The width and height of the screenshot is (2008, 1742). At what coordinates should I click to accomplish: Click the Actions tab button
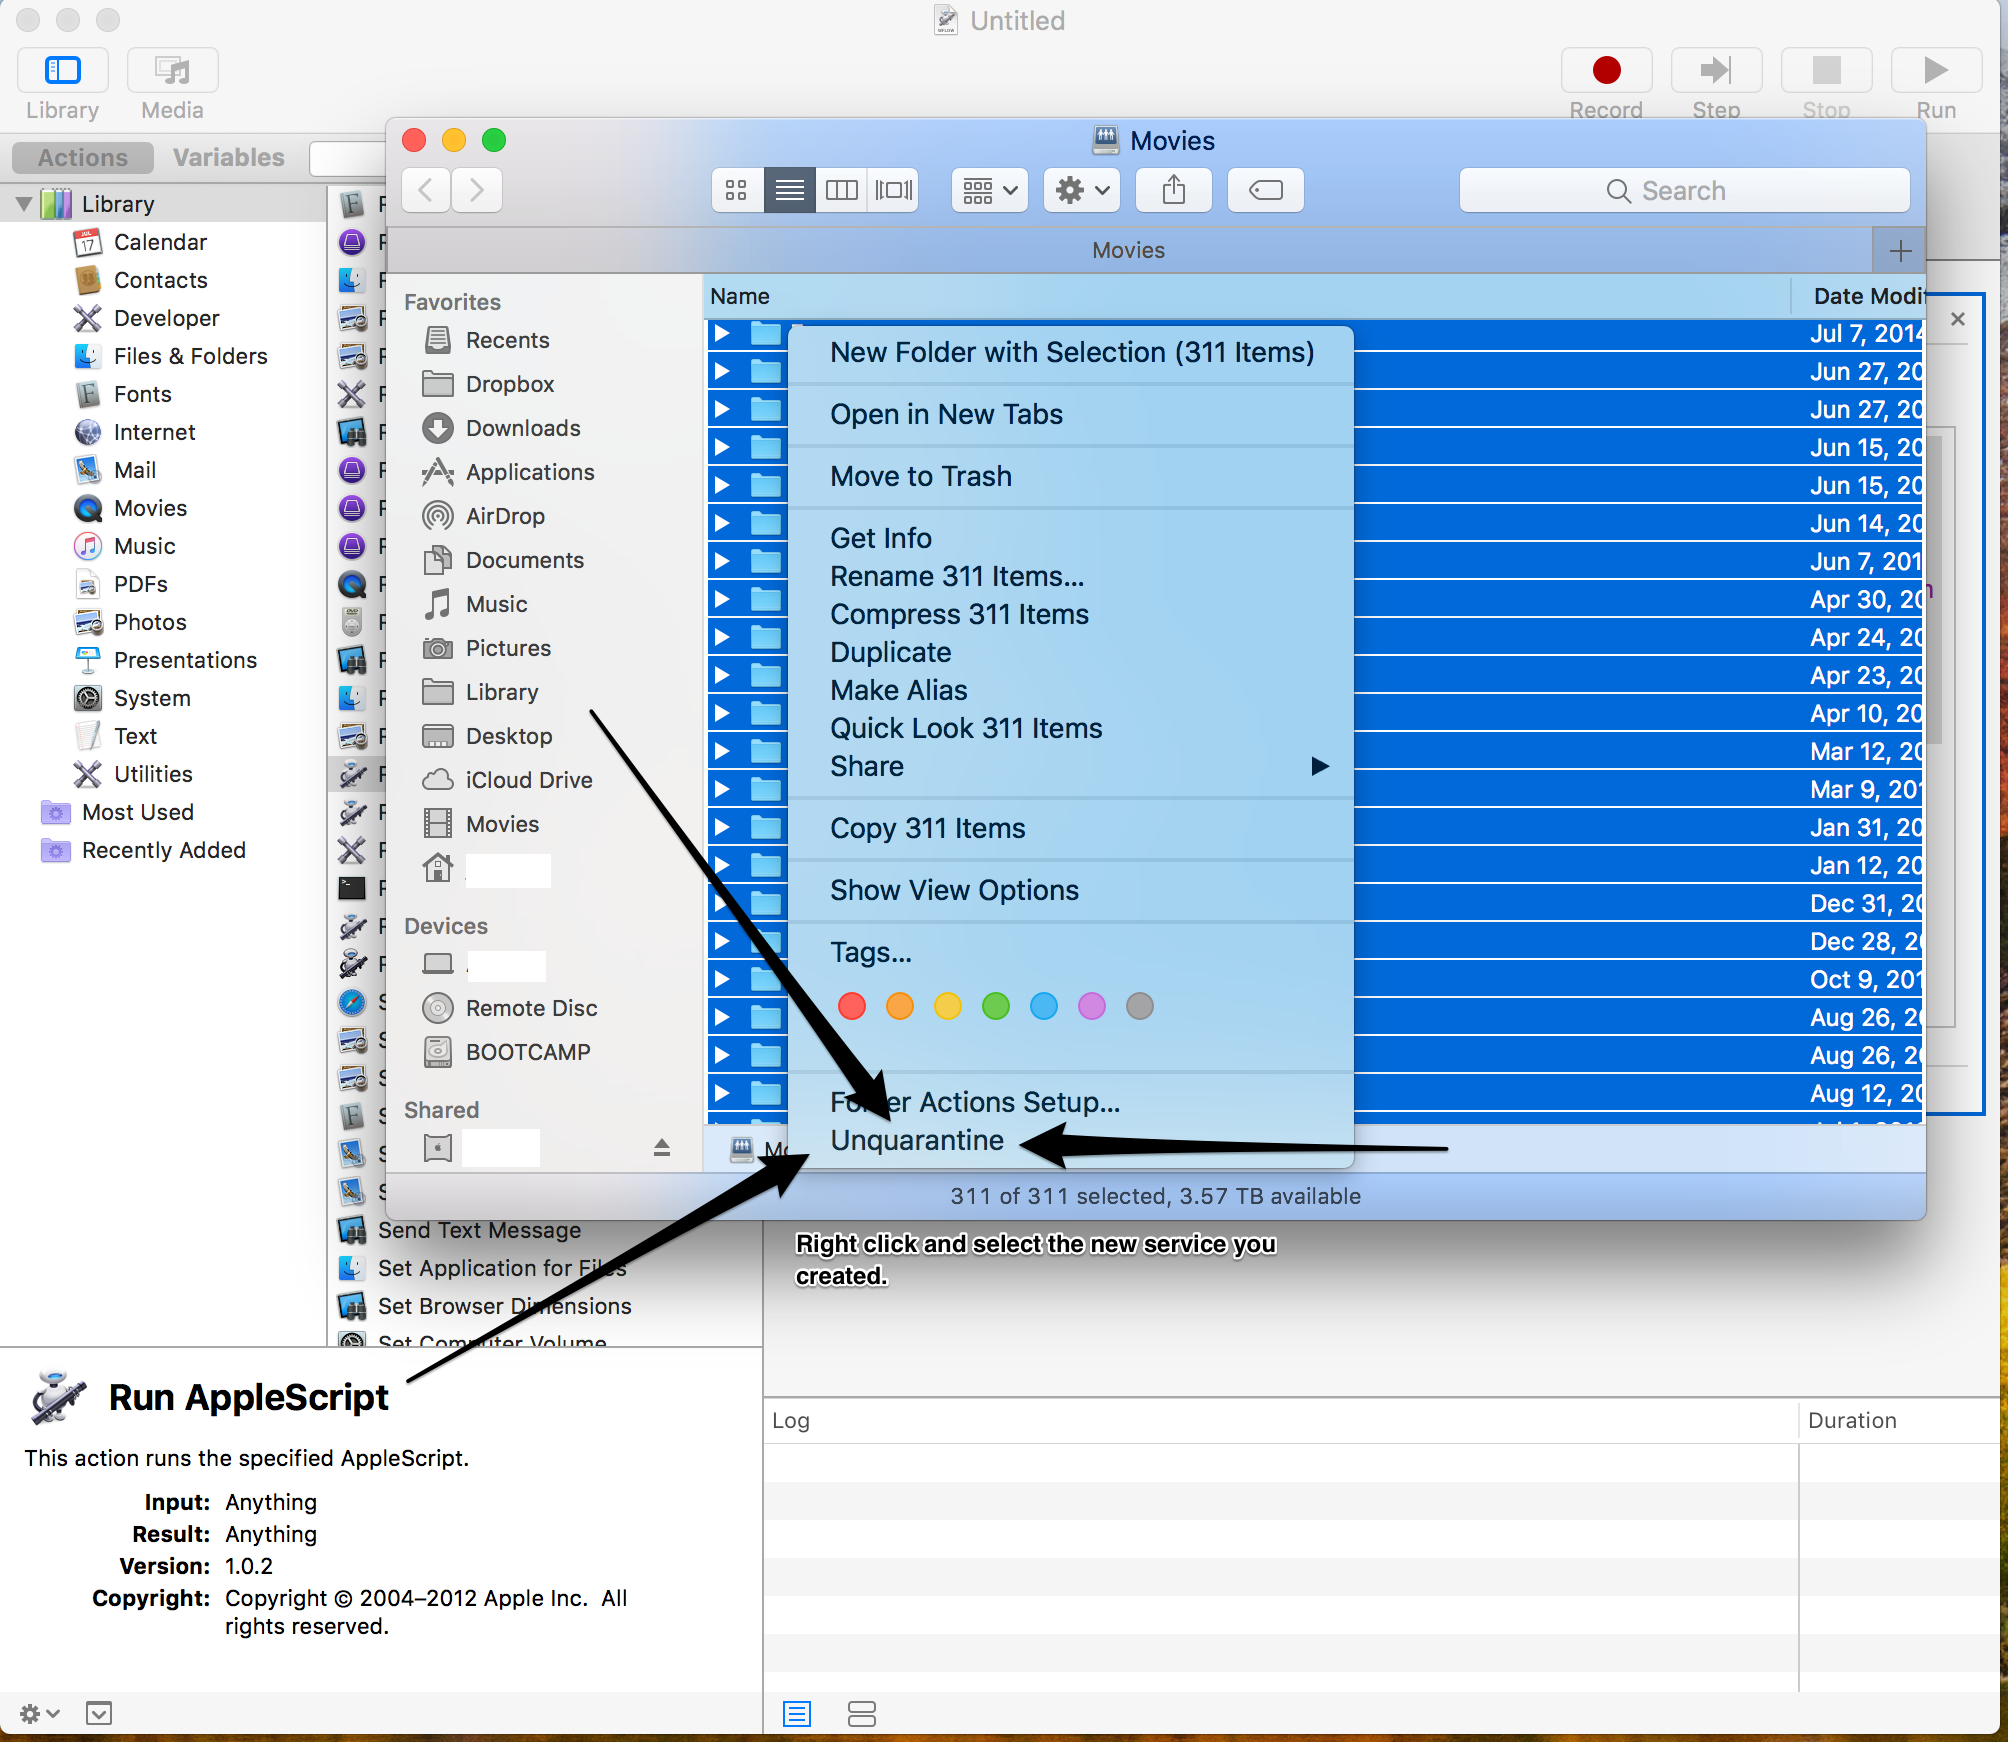pos(83,158)
